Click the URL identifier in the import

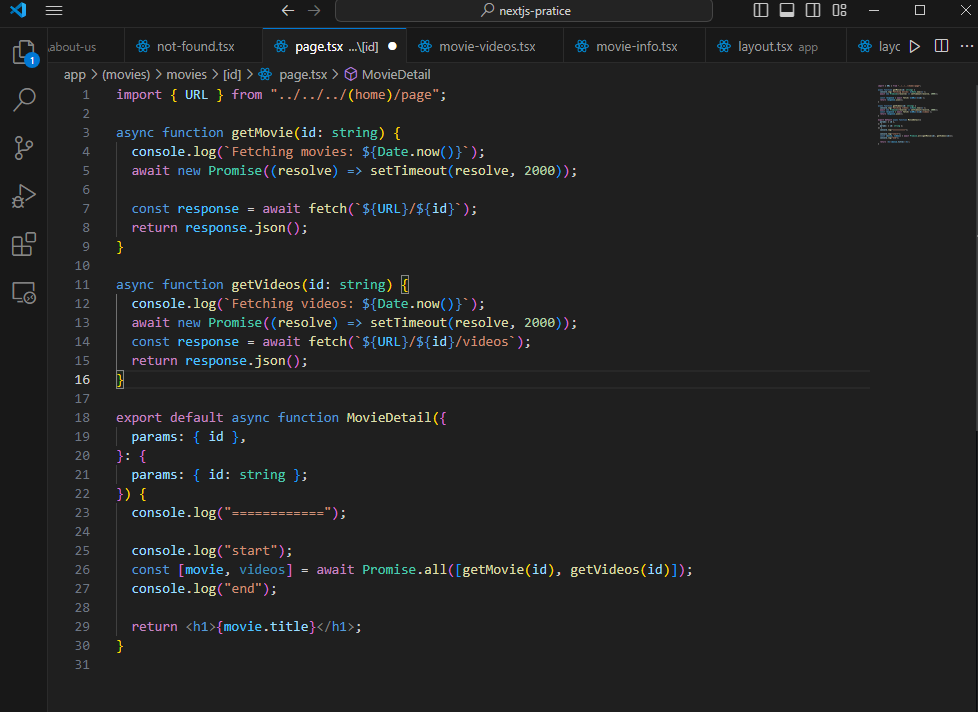click(196, 95)
